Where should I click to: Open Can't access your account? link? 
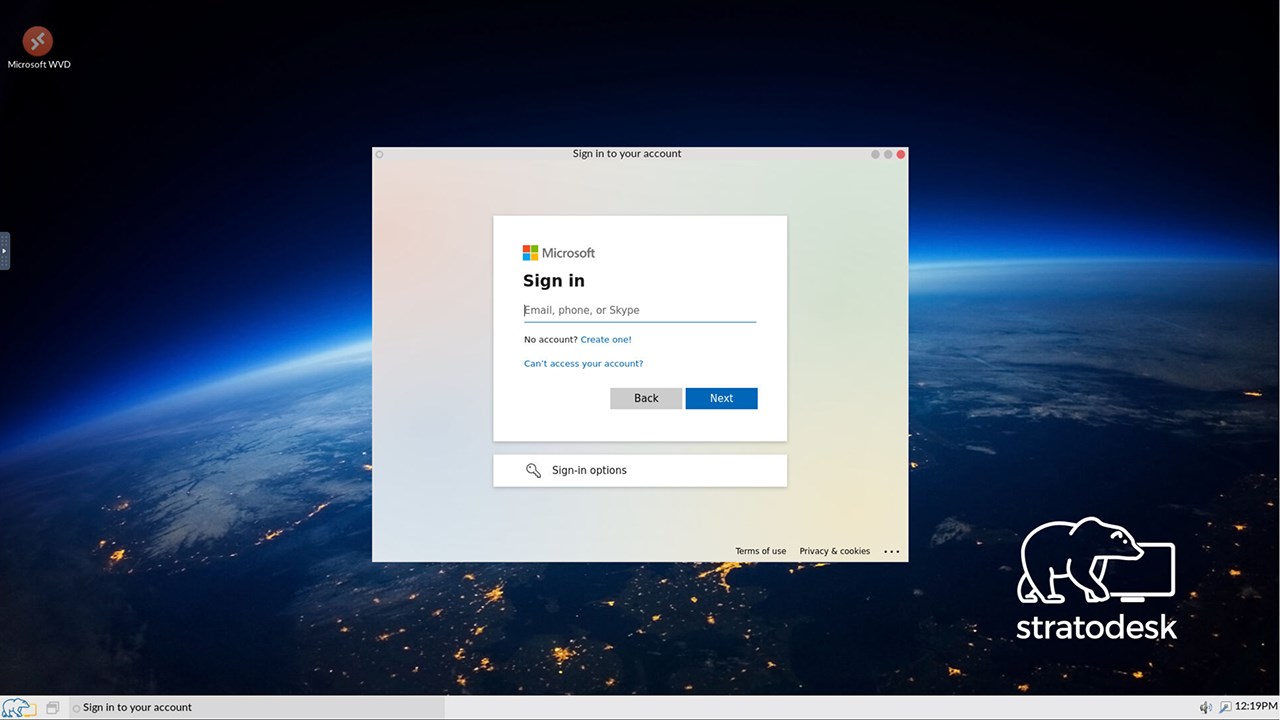[584, 364]
